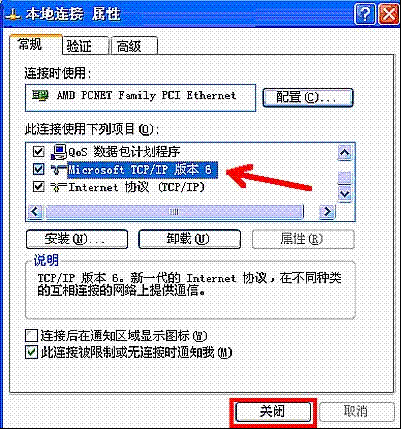This screenshot has width=401, height=429.
Task: Click the connection icon in the title bar
Action: coord(12,16)
